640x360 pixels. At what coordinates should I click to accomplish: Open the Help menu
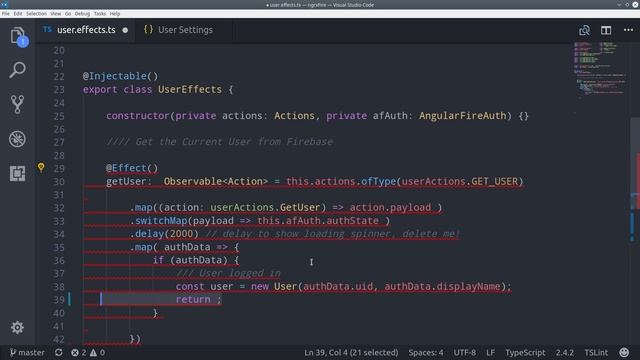tap(115, 13)
